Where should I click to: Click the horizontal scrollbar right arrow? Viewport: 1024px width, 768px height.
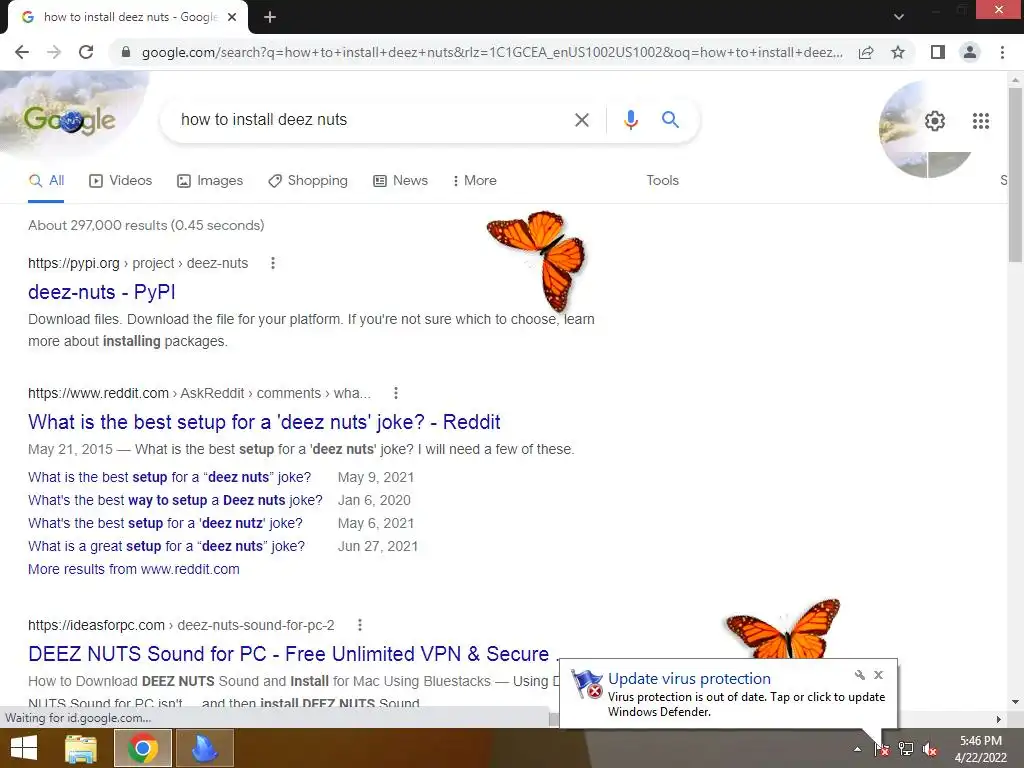[x=999, y=719]
